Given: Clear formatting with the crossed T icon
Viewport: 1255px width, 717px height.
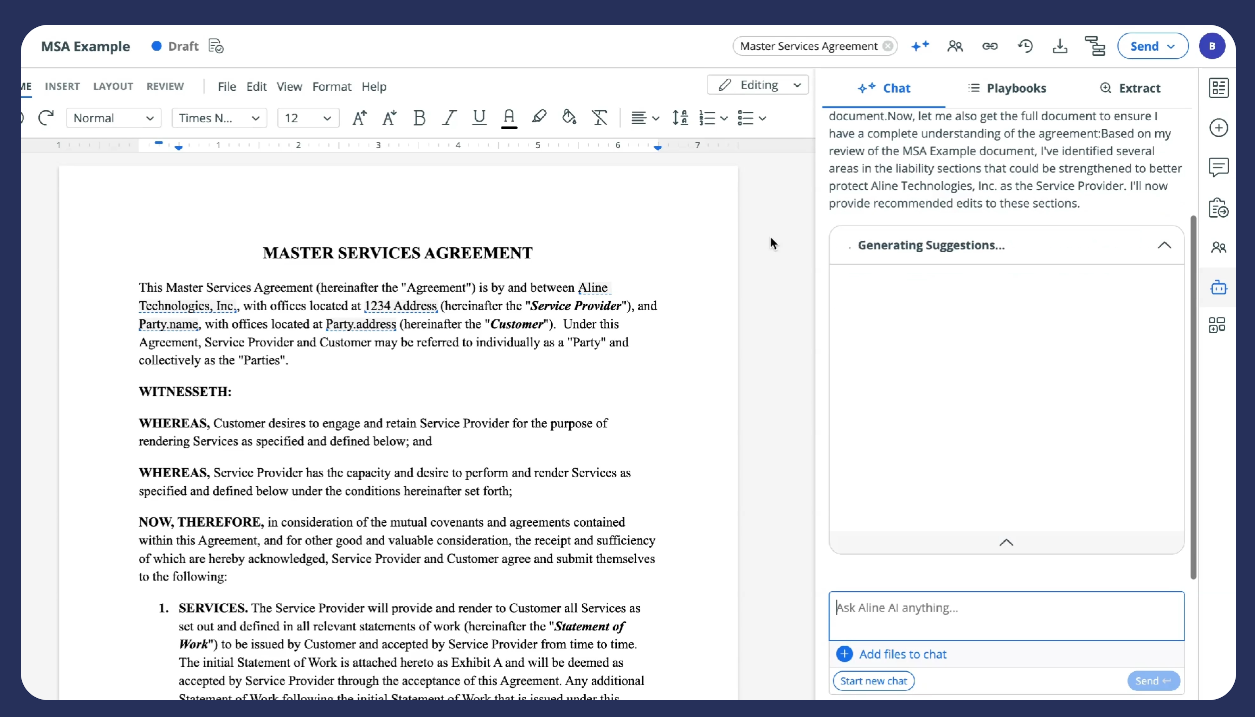Looking at the screenshot, I should click(x=600, y=118).
